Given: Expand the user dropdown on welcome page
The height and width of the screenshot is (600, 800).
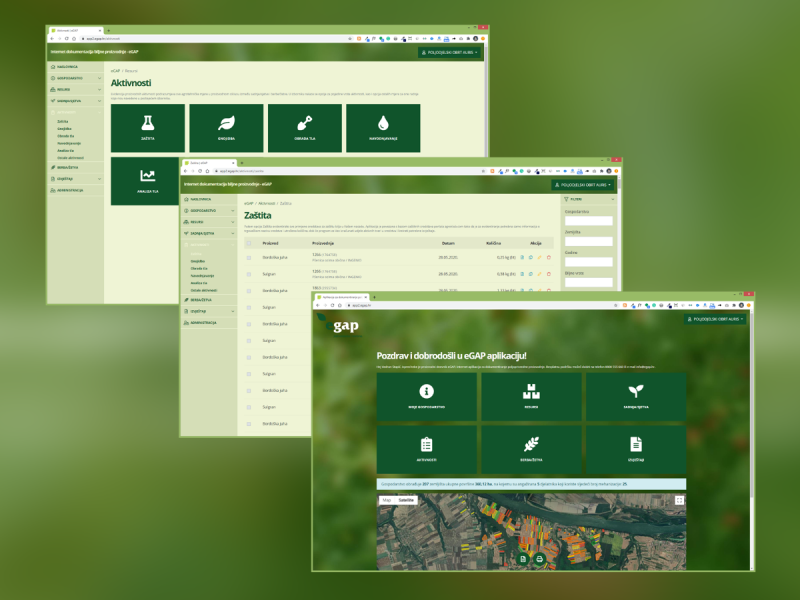Looking at the screenshot, I should click(x=714, y=319).
